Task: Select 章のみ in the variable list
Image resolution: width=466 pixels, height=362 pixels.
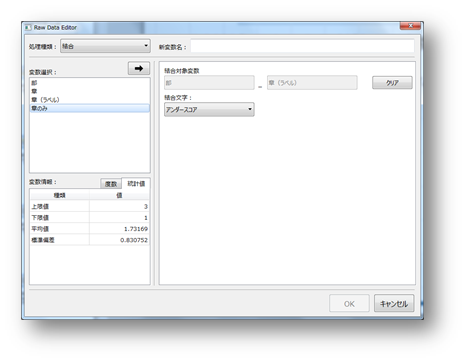Action: (x=90, y=108)
